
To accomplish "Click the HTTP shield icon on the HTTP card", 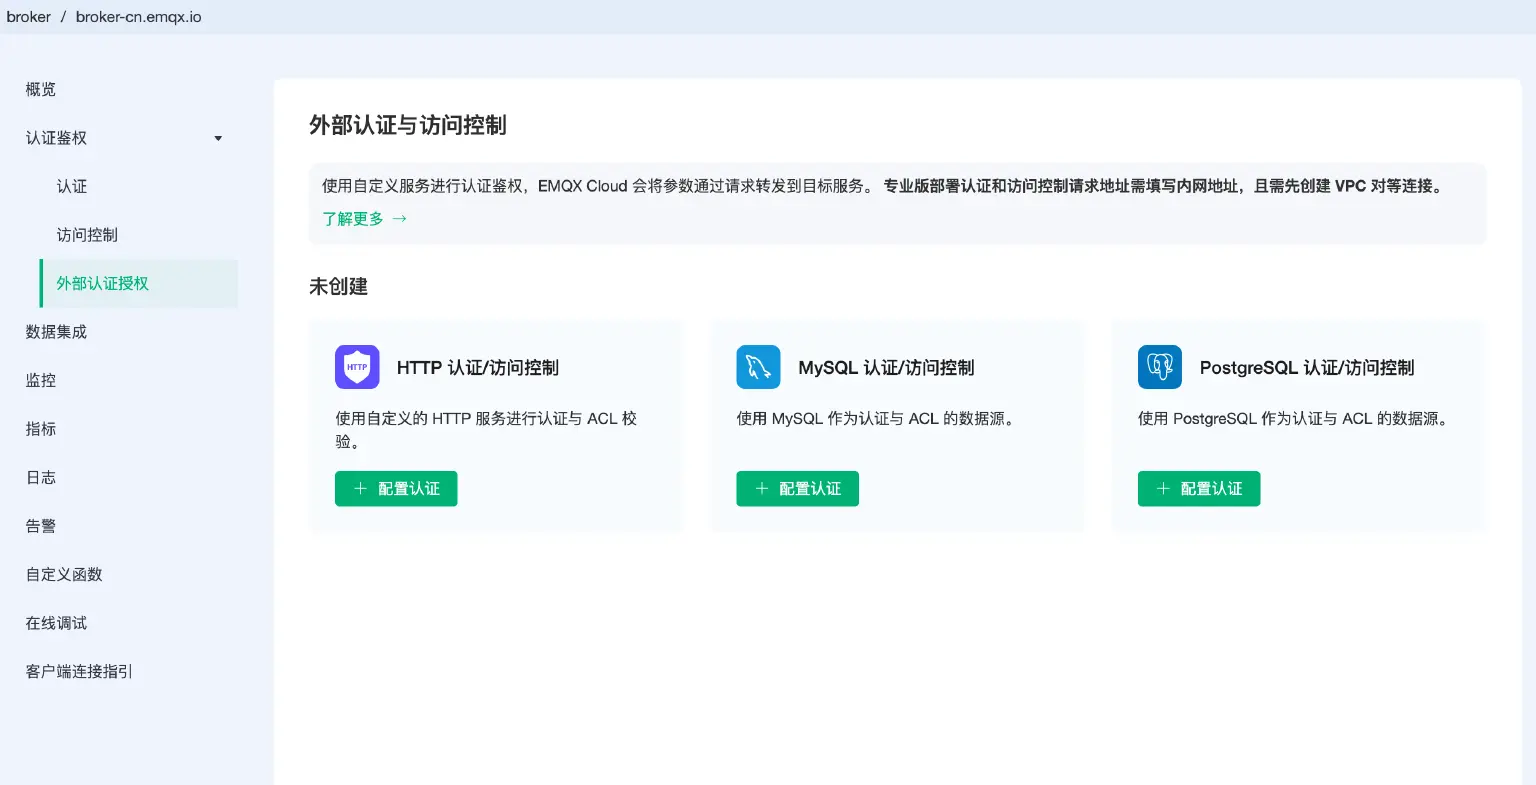I will click(357, 367).
